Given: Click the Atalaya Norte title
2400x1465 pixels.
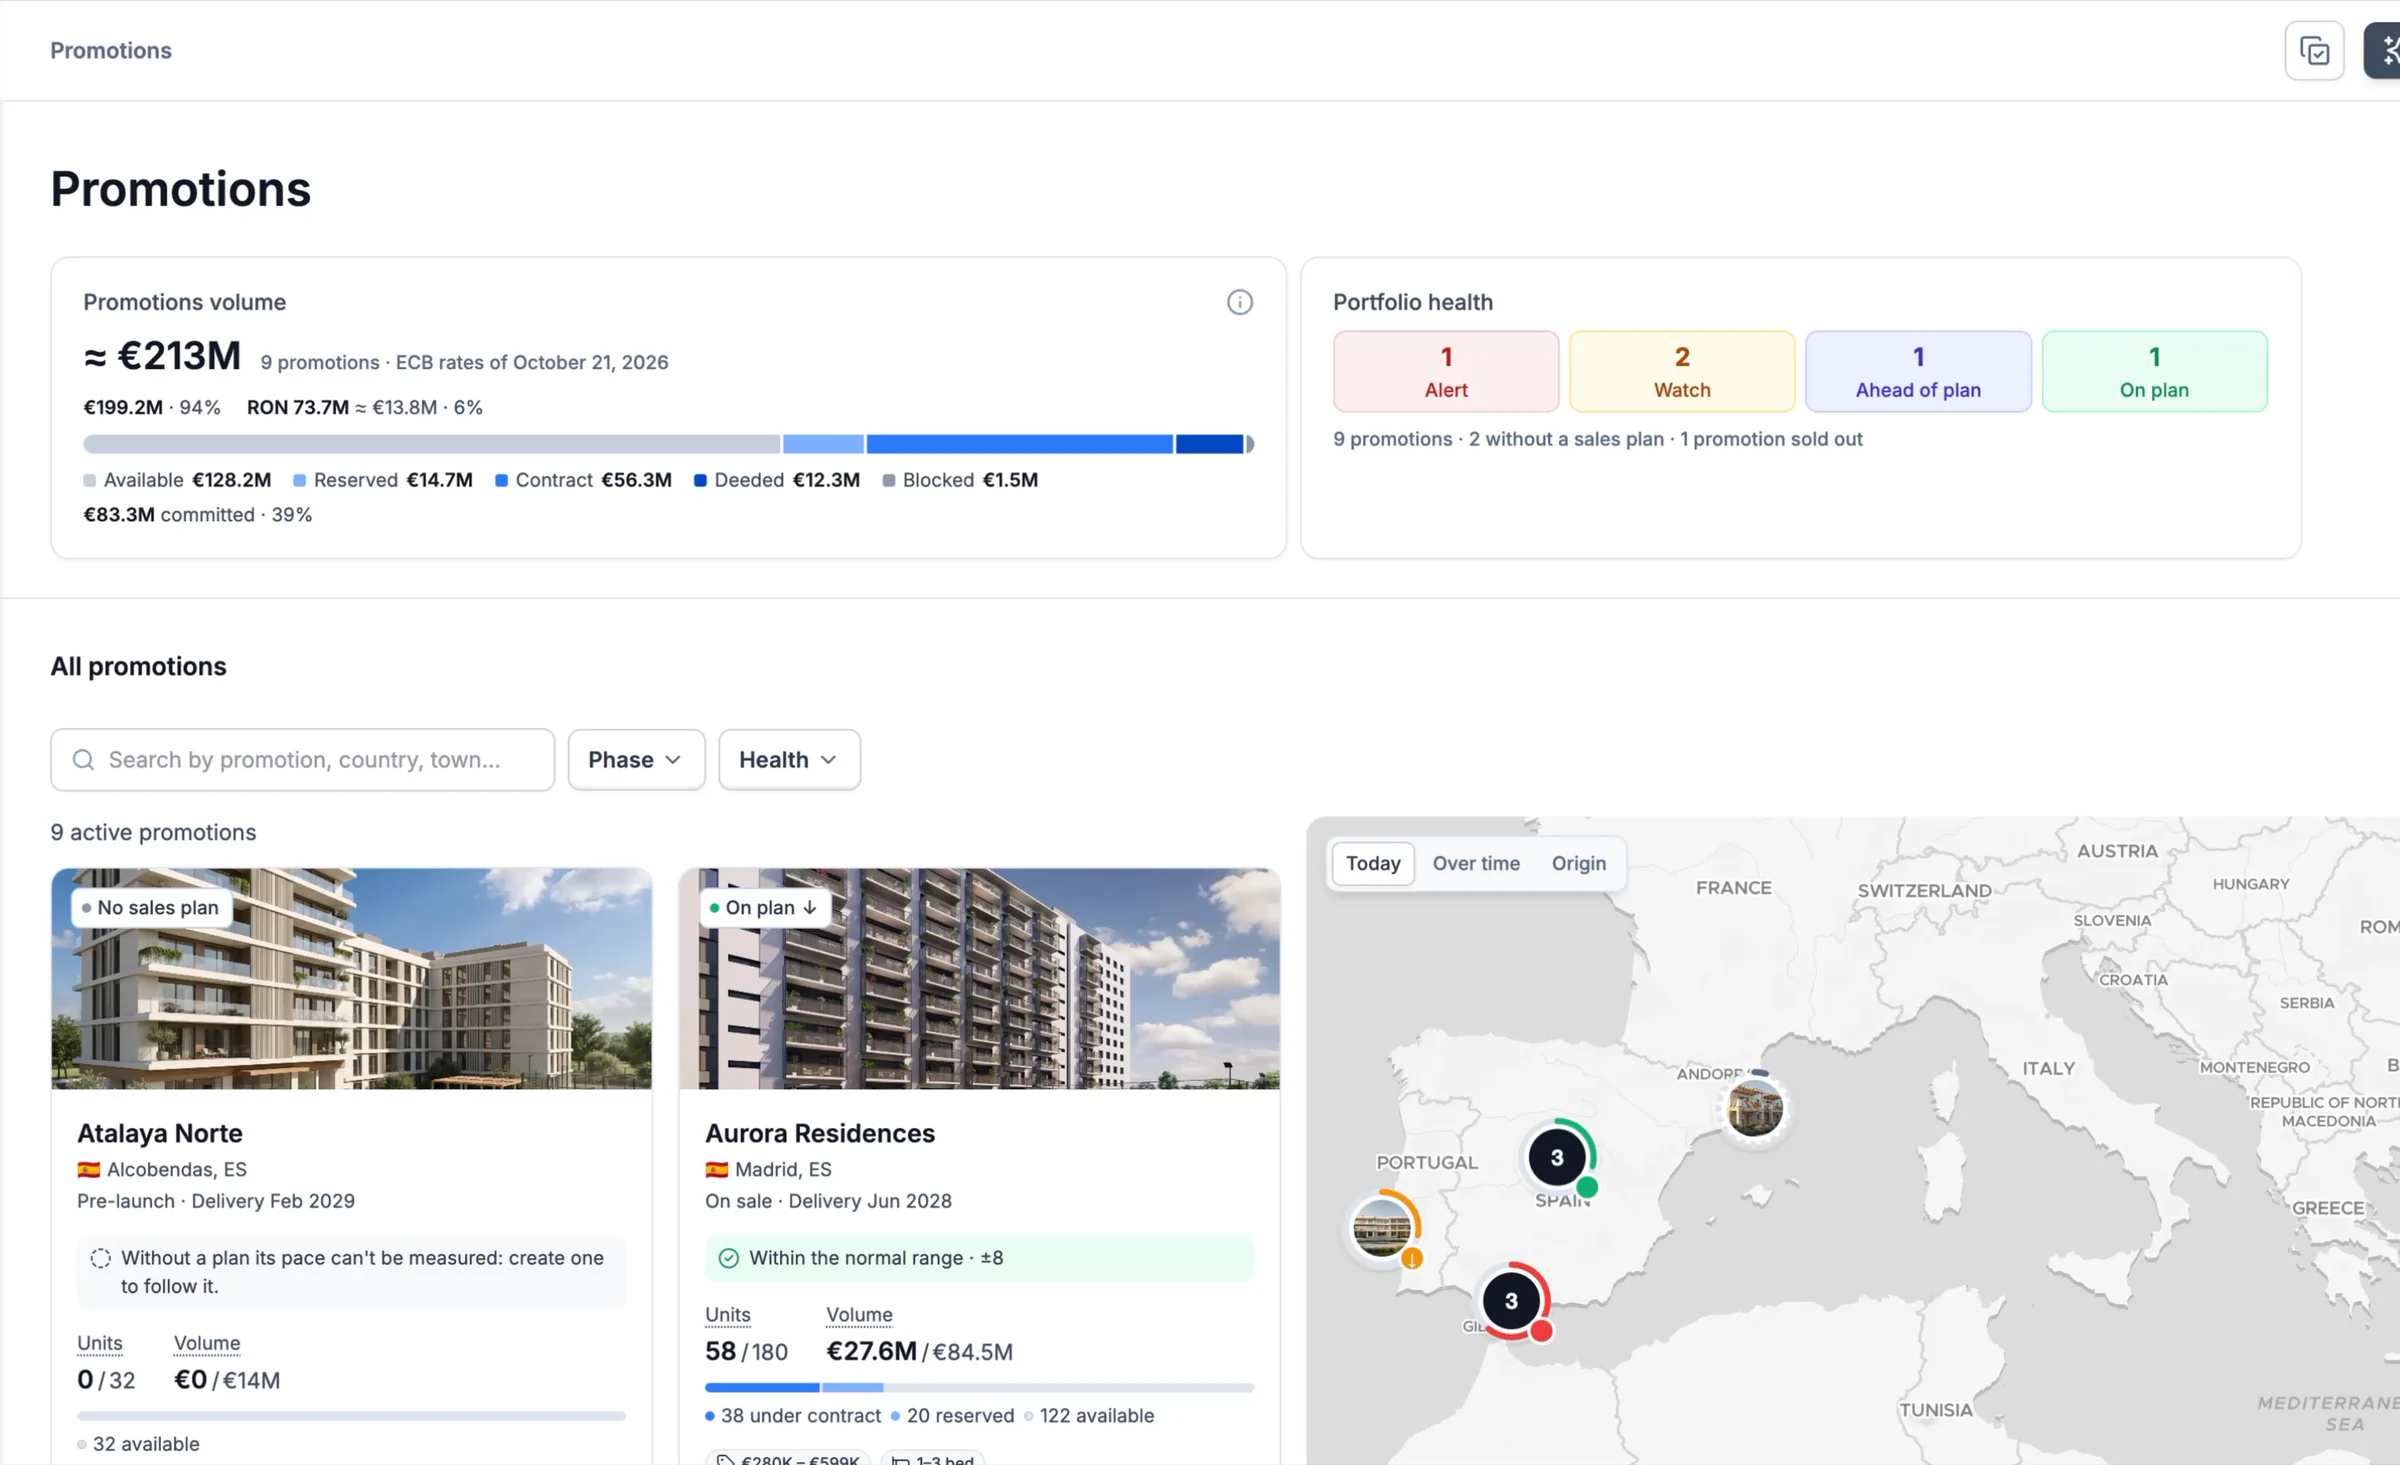Looking at the screenshot, I should coord(160,1133).
